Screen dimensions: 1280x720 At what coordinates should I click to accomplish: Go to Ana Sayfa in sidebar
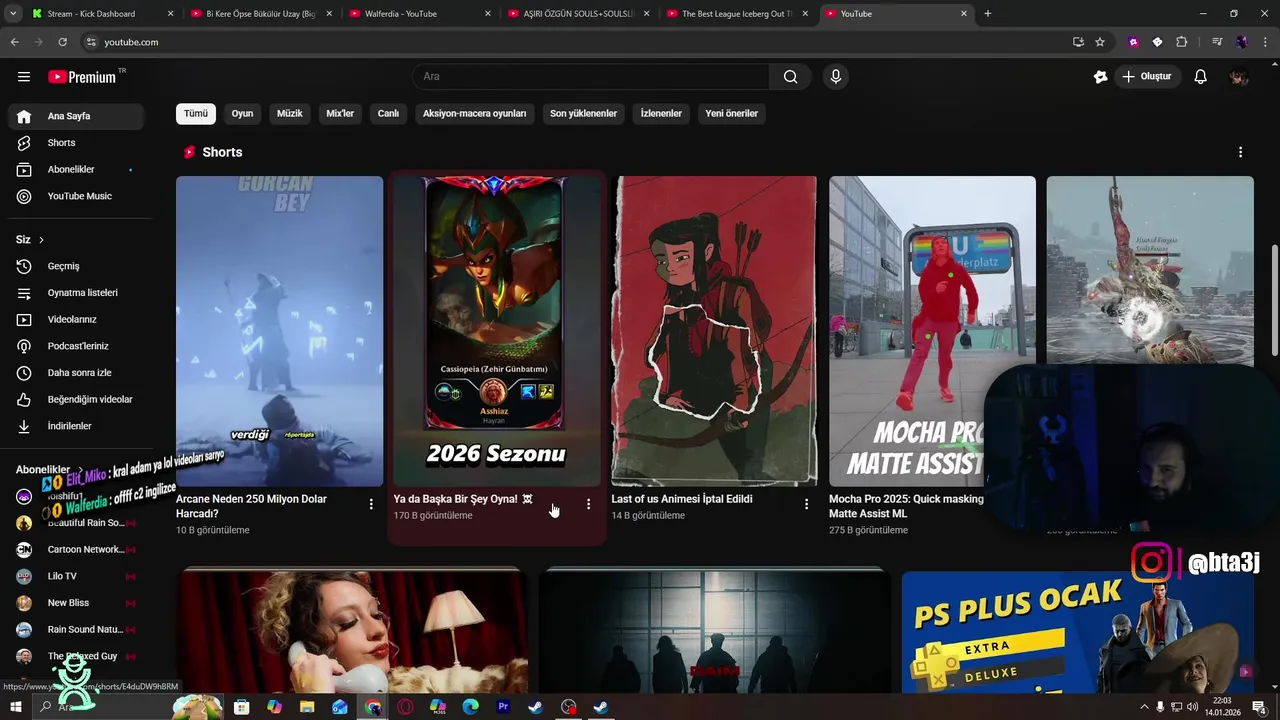tap(76, 116)
